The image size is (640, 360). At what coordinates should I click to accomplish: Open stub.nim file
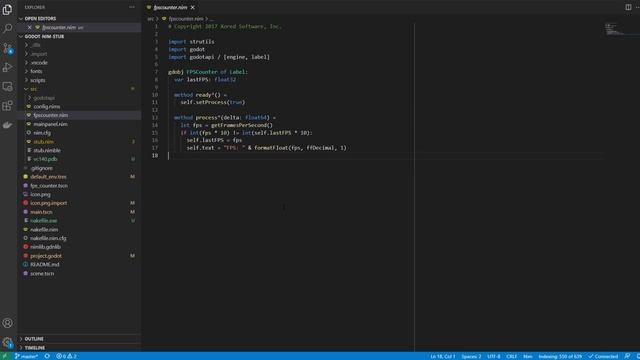tap(44, 142)
